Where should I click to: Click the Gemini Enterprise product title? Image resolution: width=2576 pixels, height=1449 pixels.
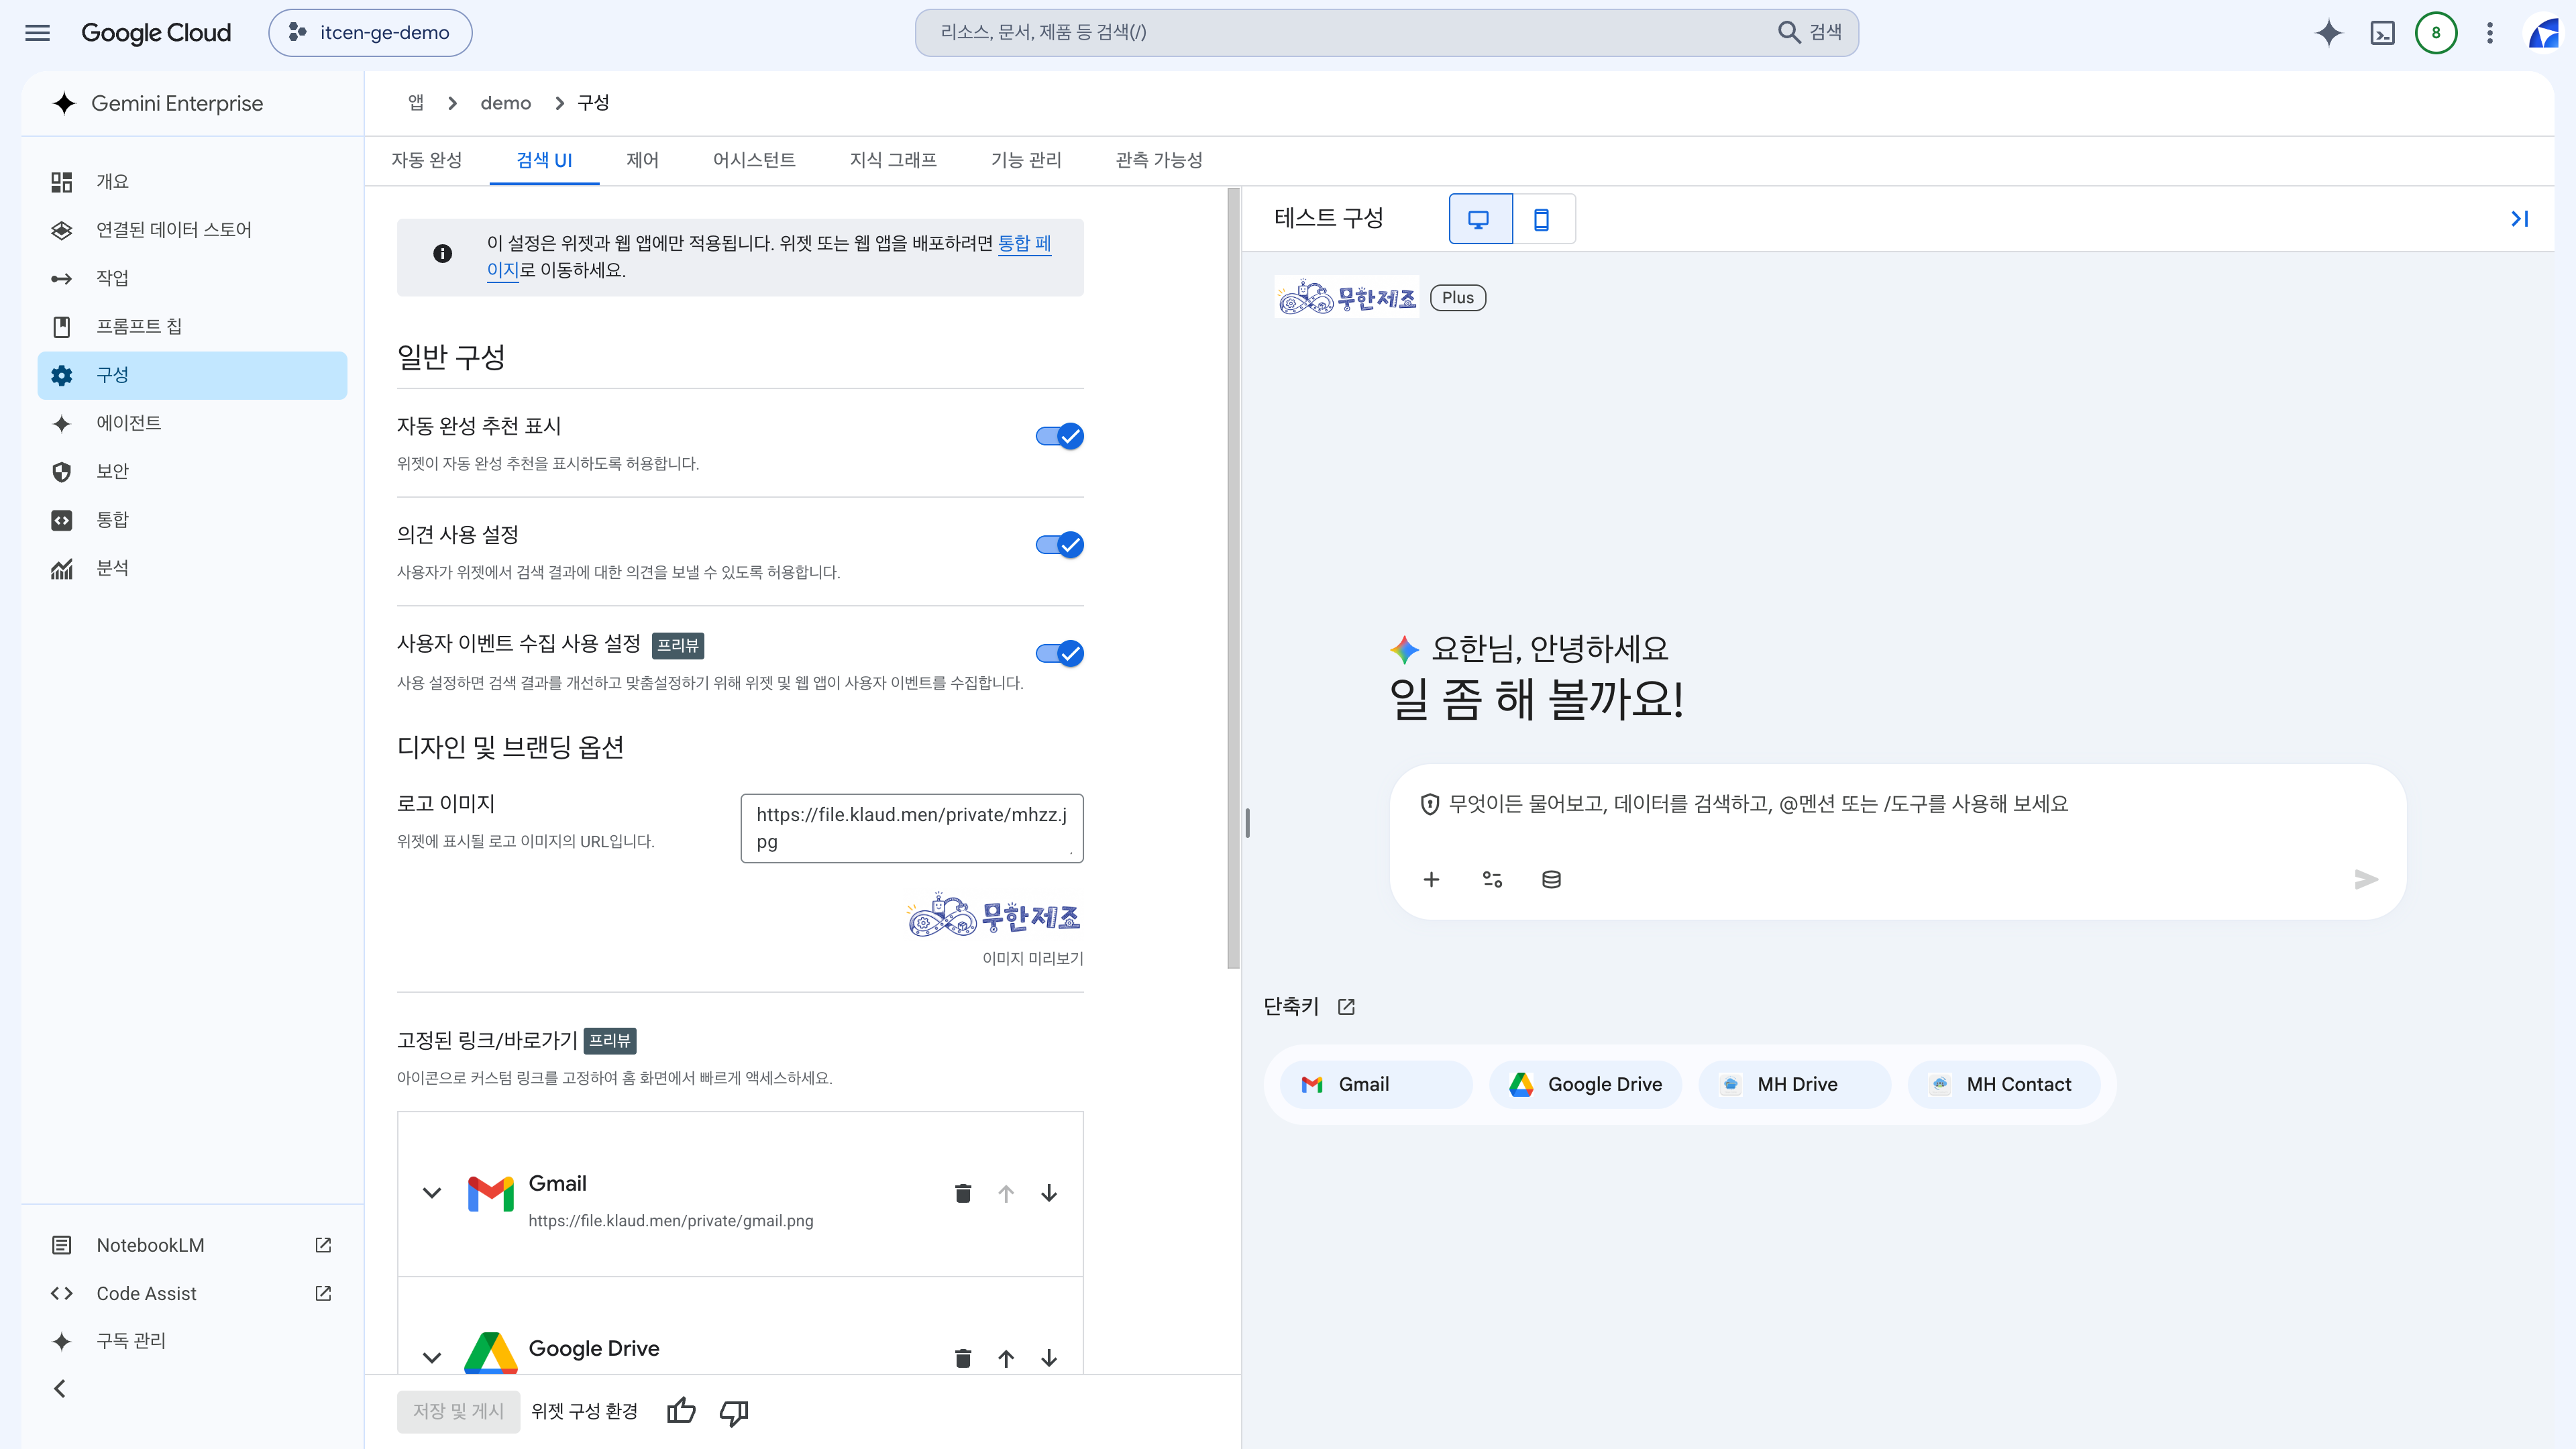177,103
